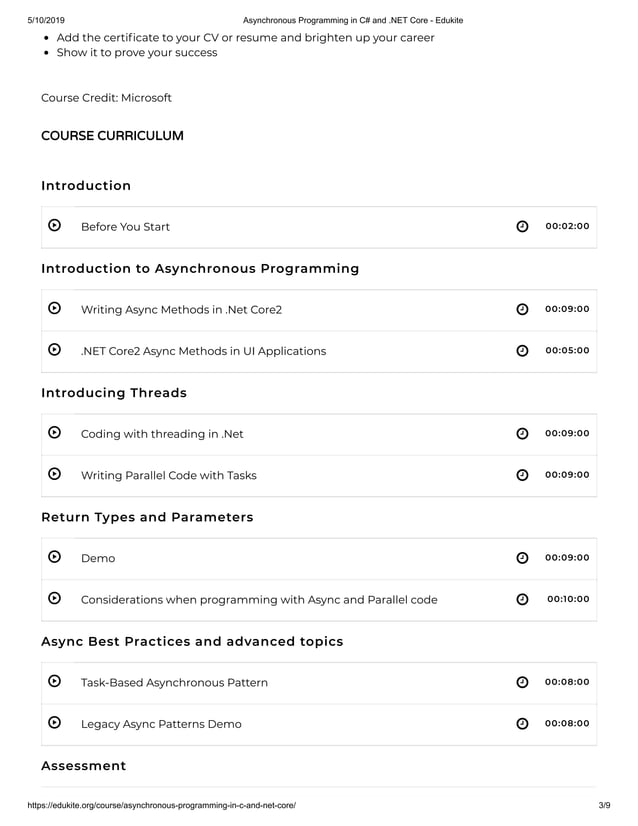
Task: Click clock icon on Before You Start row
Action: (x=522, y=227)
